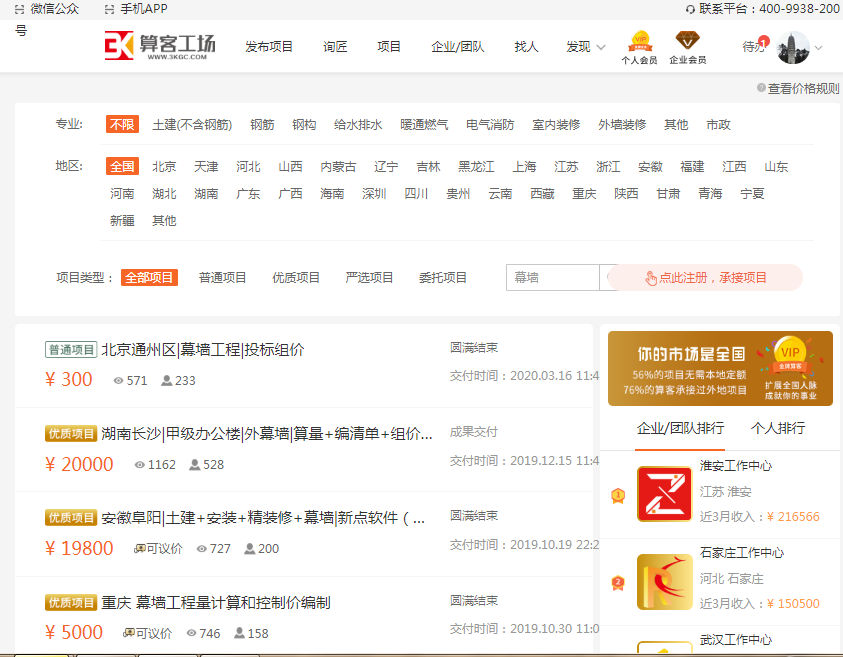Click the 查看价格规则 info icon
Image resolution: width=843 pixels, height=657 pixels.
coord(761,88)
